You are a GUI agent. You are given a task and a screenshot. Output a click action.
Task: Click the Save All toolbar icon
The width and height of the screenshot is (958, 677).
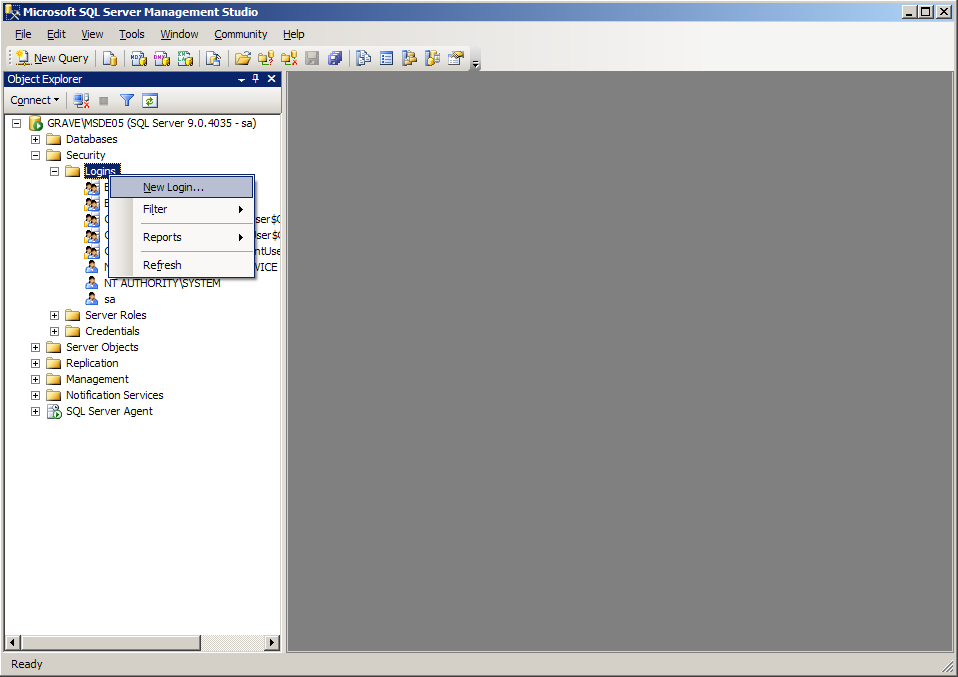click(335, 58)
